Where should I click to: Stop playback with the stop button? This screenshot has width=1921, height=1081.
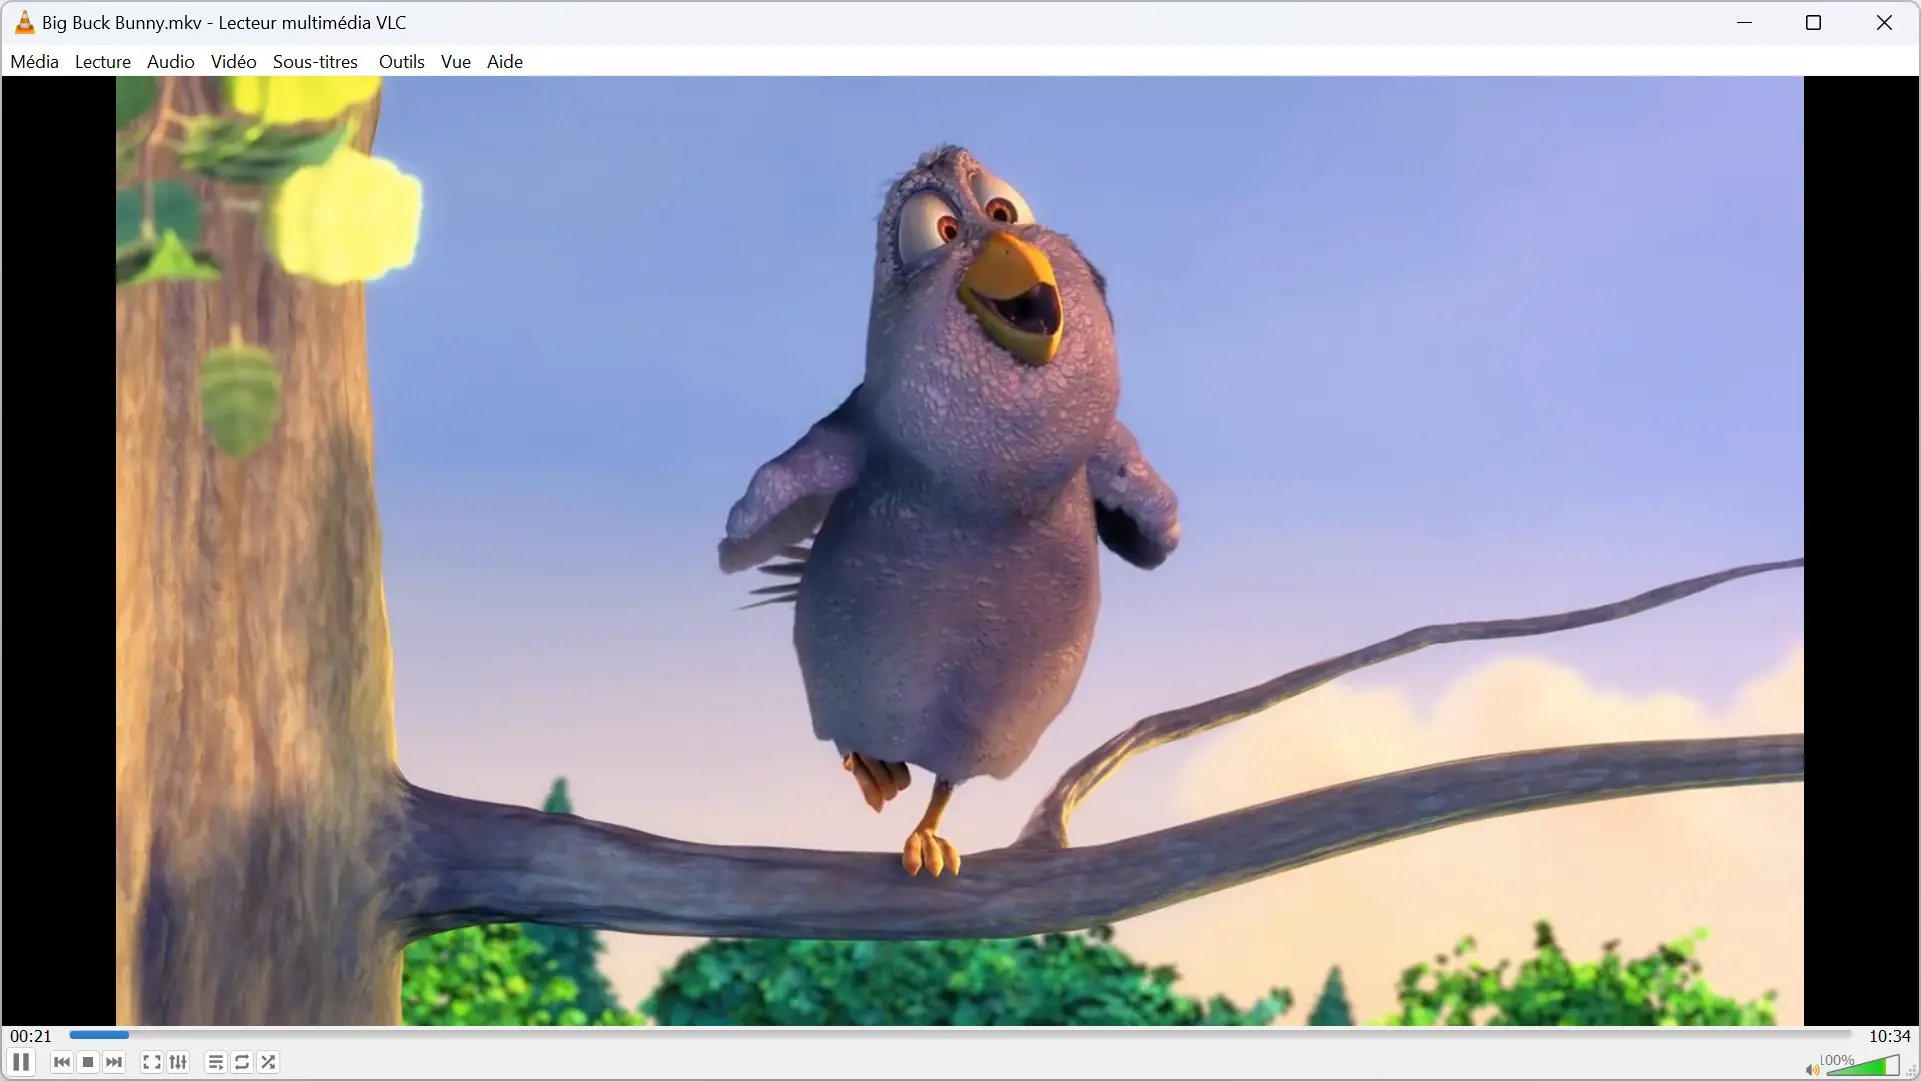[88, 1062]
